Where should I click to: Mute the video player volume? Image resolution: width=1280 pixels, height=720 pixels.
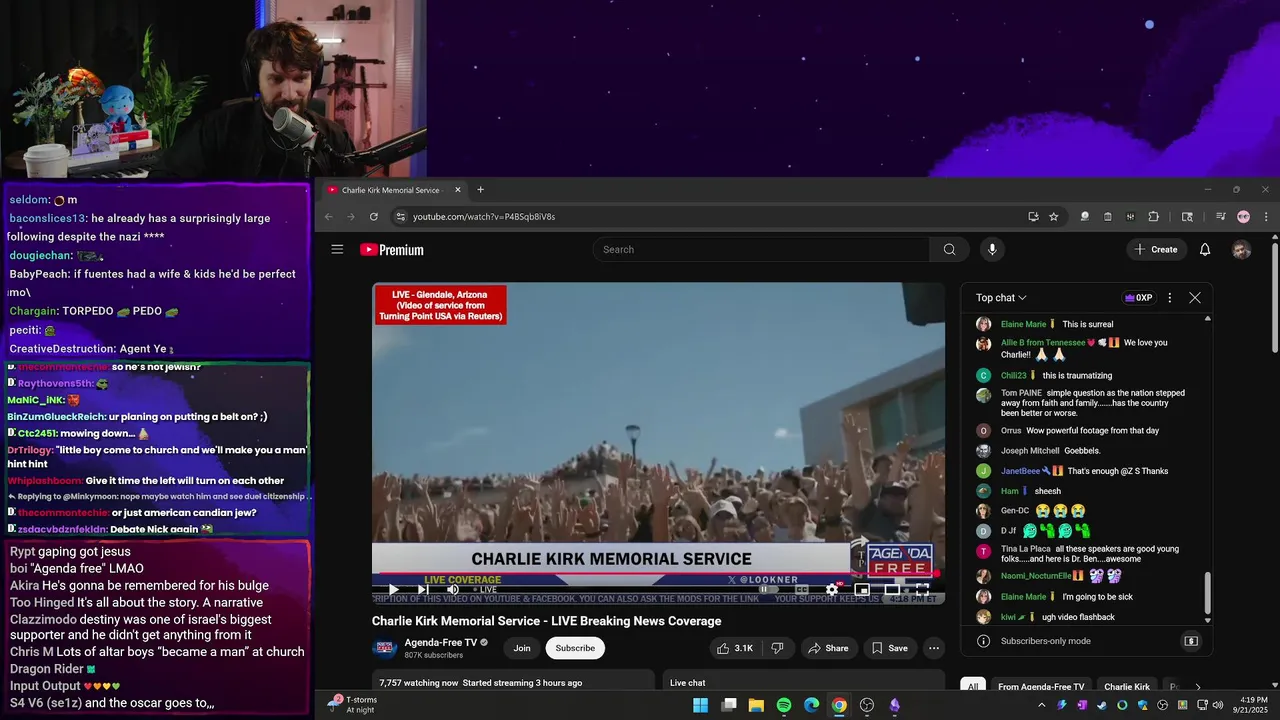tap(452, 590)
